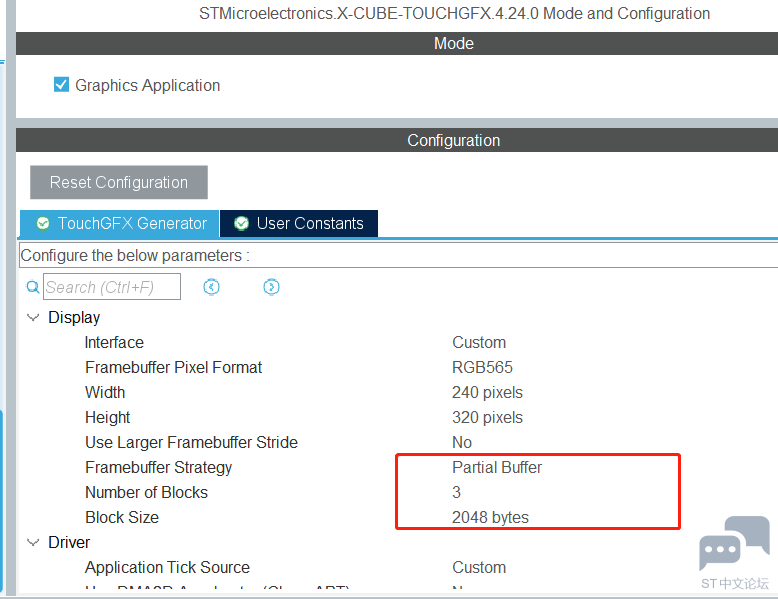Select Application Tick Source label
This screenshot has height=599, width=778.
167,567
